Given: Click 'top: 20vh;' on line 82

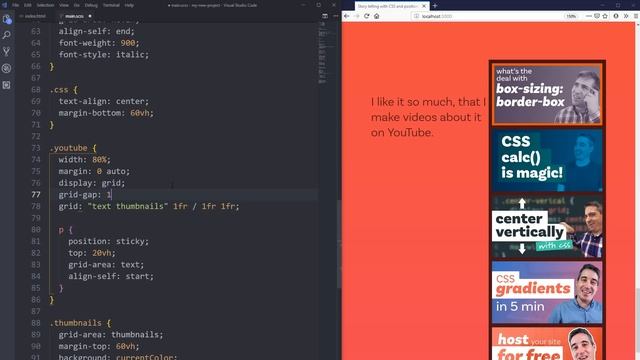Looking at the screenshot, I should point(92,253).
